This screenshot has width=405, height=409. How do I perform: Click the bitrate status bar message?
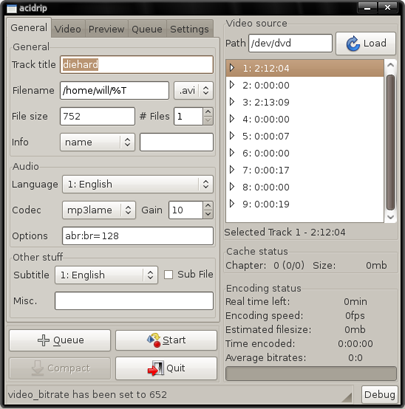(87, 395)
